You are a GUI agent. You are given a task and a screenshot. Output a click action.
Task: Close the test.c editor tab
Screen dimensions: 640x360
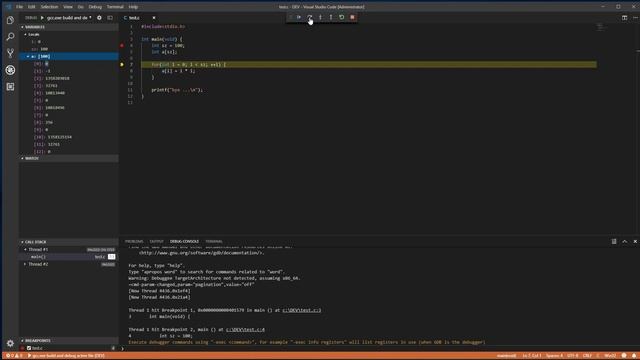tap(154, 18)
